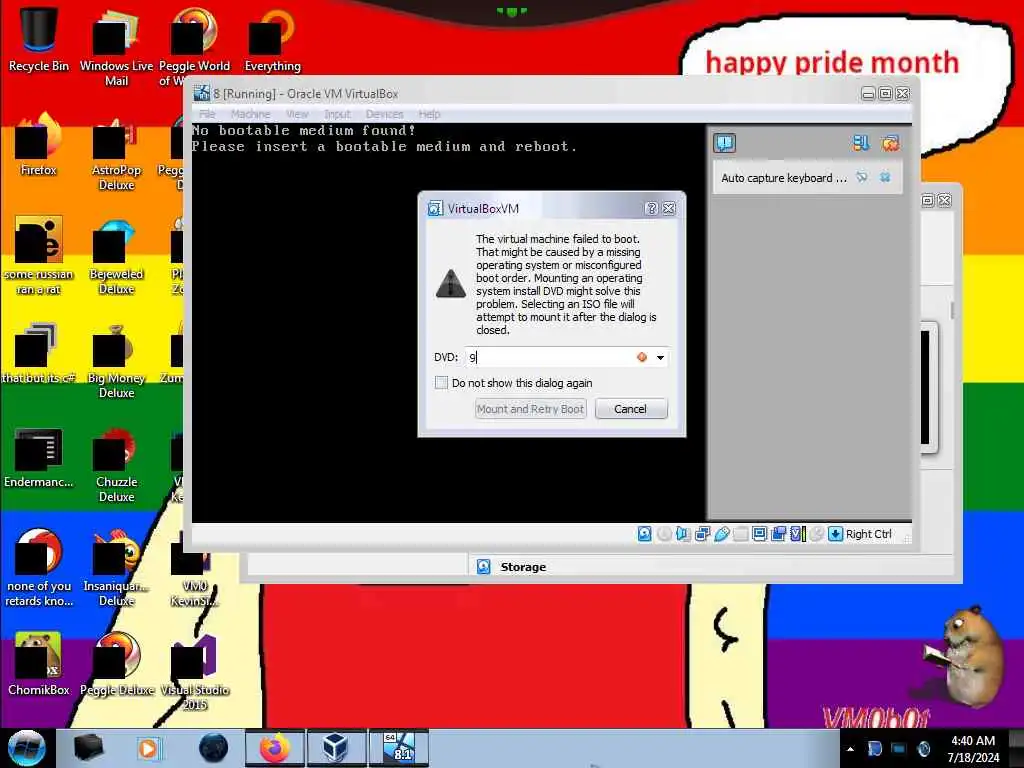This screenshot has width=1024, height=768.
Task: Select the AstroPop Deluxe desktop icon
Action: coord(116,152)
